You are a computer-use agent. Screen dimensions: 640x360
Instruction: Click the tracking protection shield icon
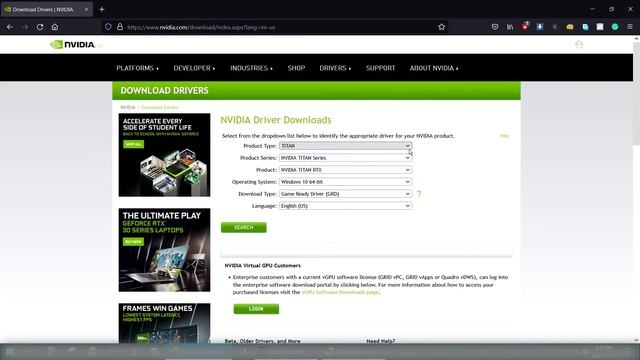coord(108,27)
